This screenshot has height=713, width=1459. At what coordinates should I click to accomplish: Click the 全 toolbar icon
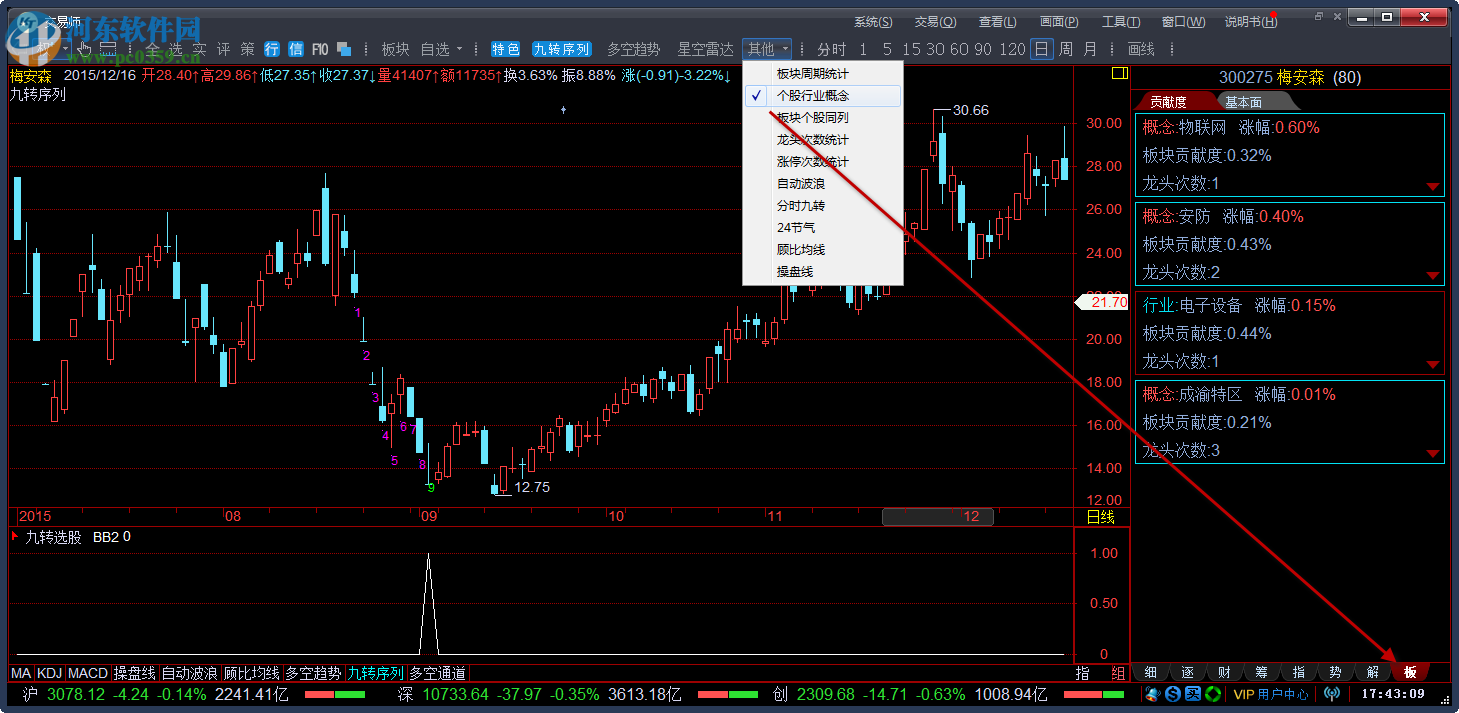point(153,49)
